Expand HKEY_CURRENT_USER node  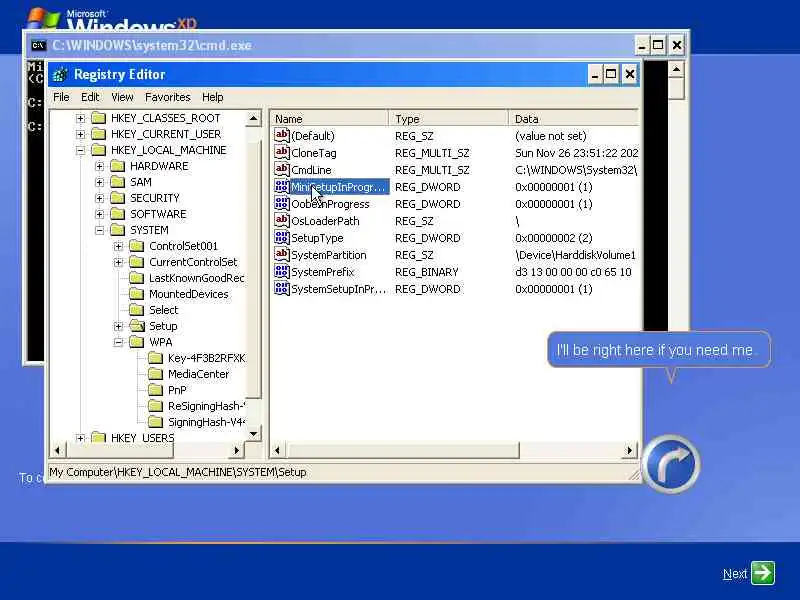tap(80, 134)
